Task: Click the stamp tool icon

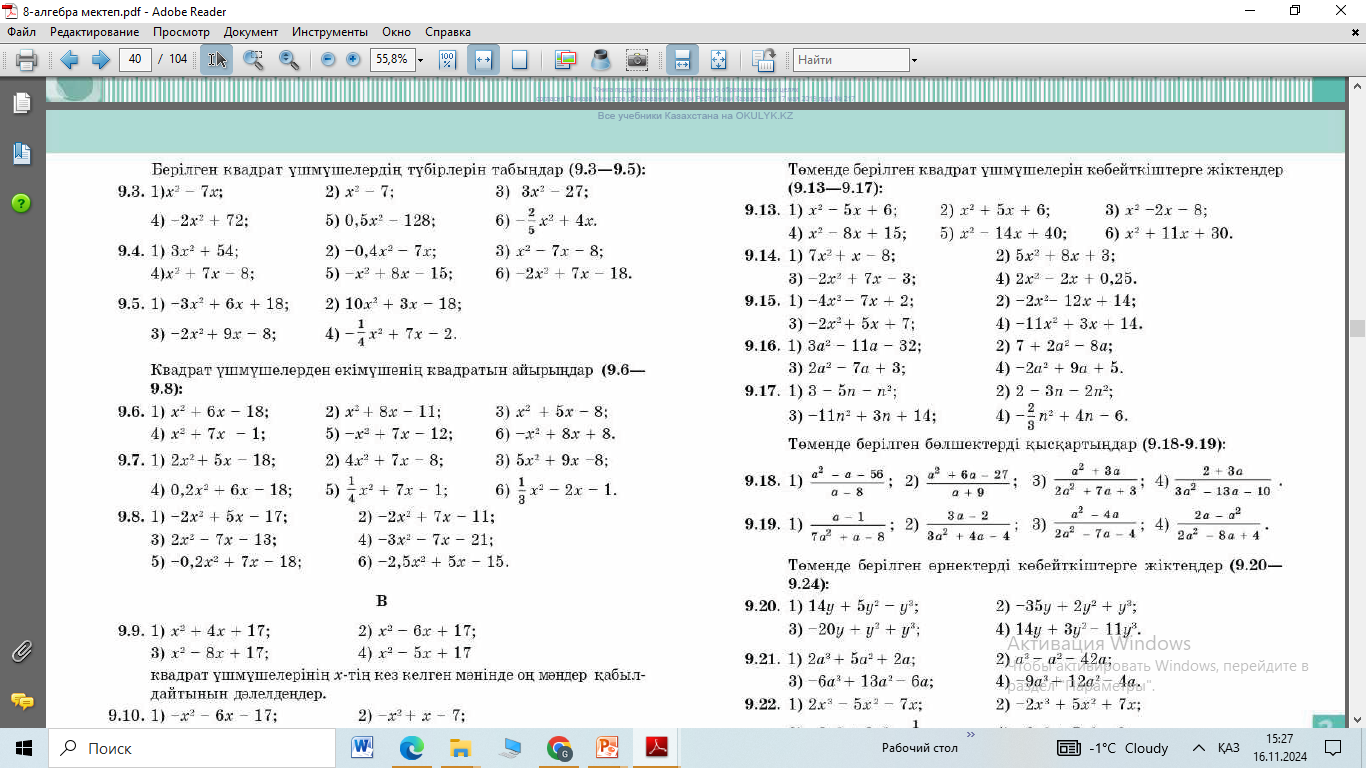Action: pyautogui.click(x=601, y=60)
